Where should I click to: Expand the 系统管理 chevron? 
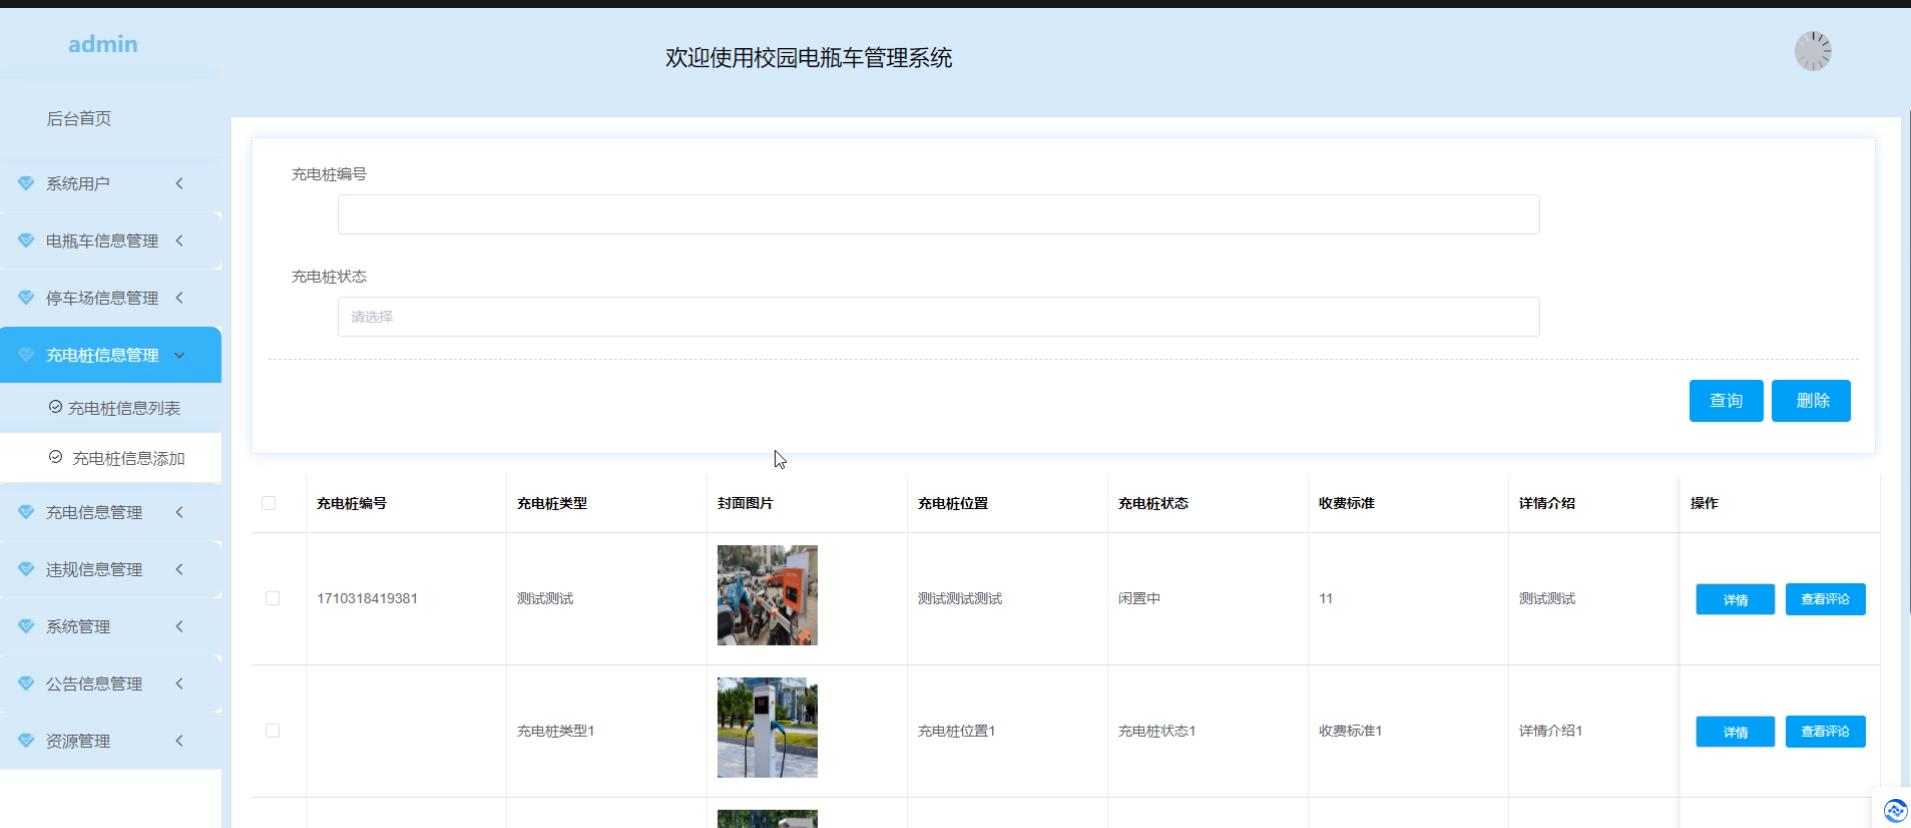[x=180, y=626]
